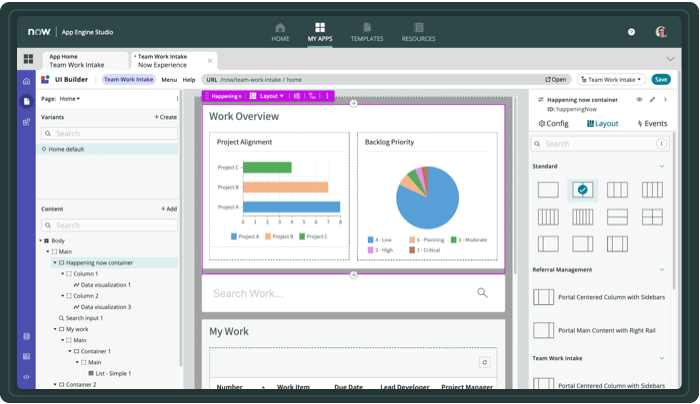
Task: Click the magnifier icon in Search Work bar
Action: tap(482, 293)
